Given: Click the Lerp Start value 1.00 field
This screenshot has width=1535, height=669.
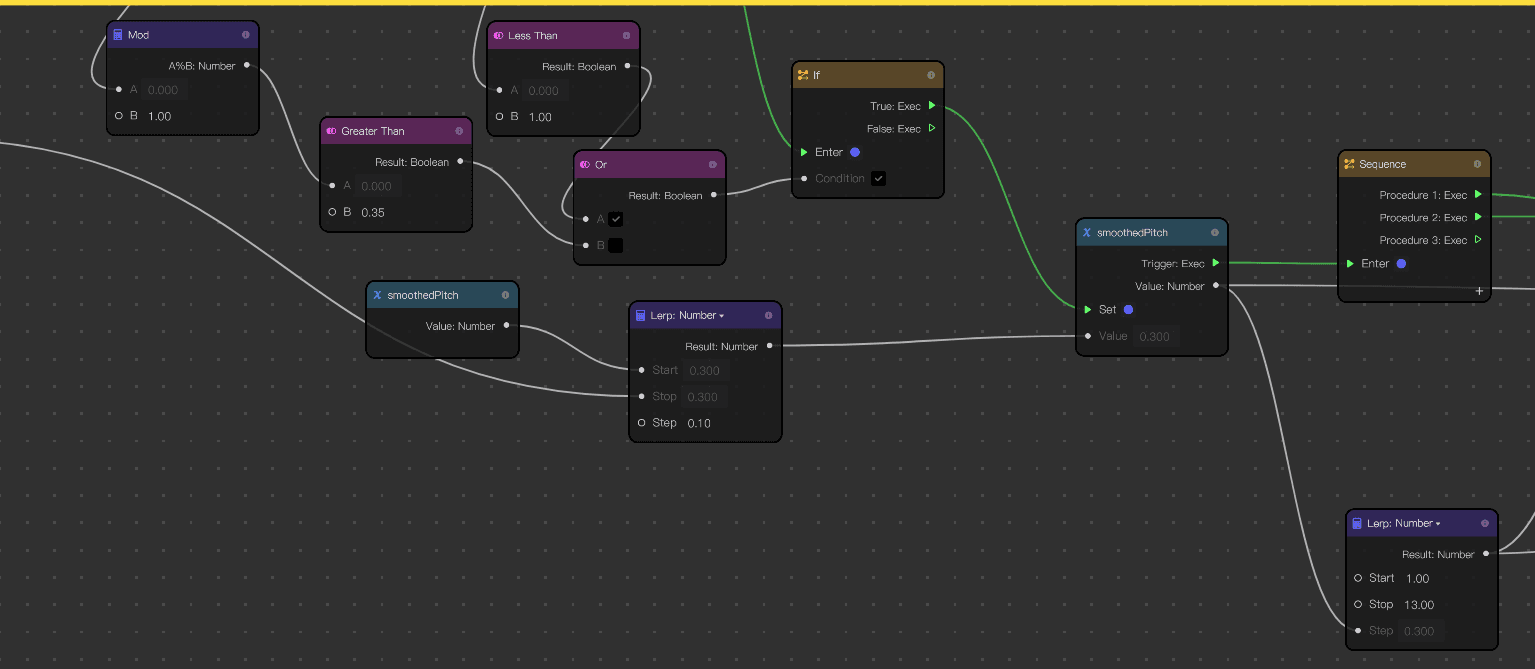Looking at the screenshot, I should [x=1418, y=578].
